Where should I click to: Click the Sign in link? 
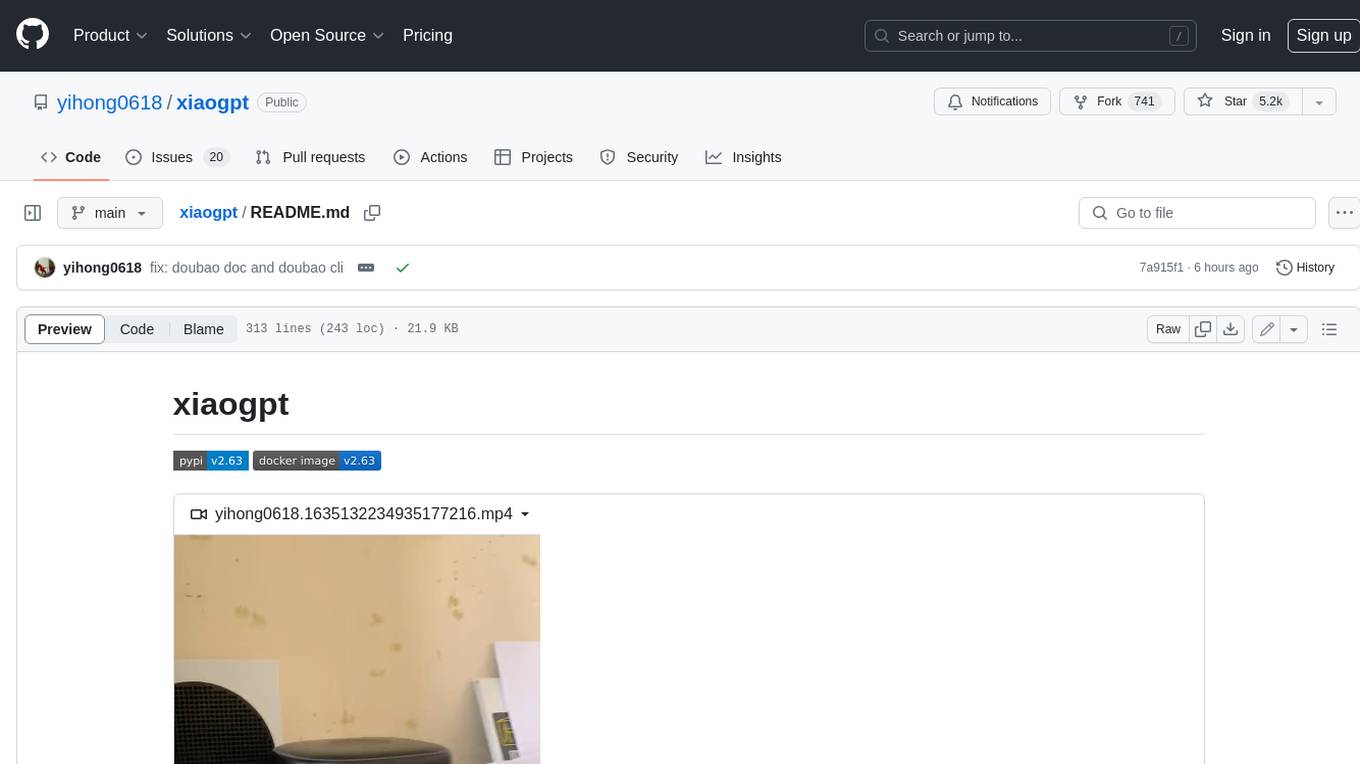[1245, 35]
